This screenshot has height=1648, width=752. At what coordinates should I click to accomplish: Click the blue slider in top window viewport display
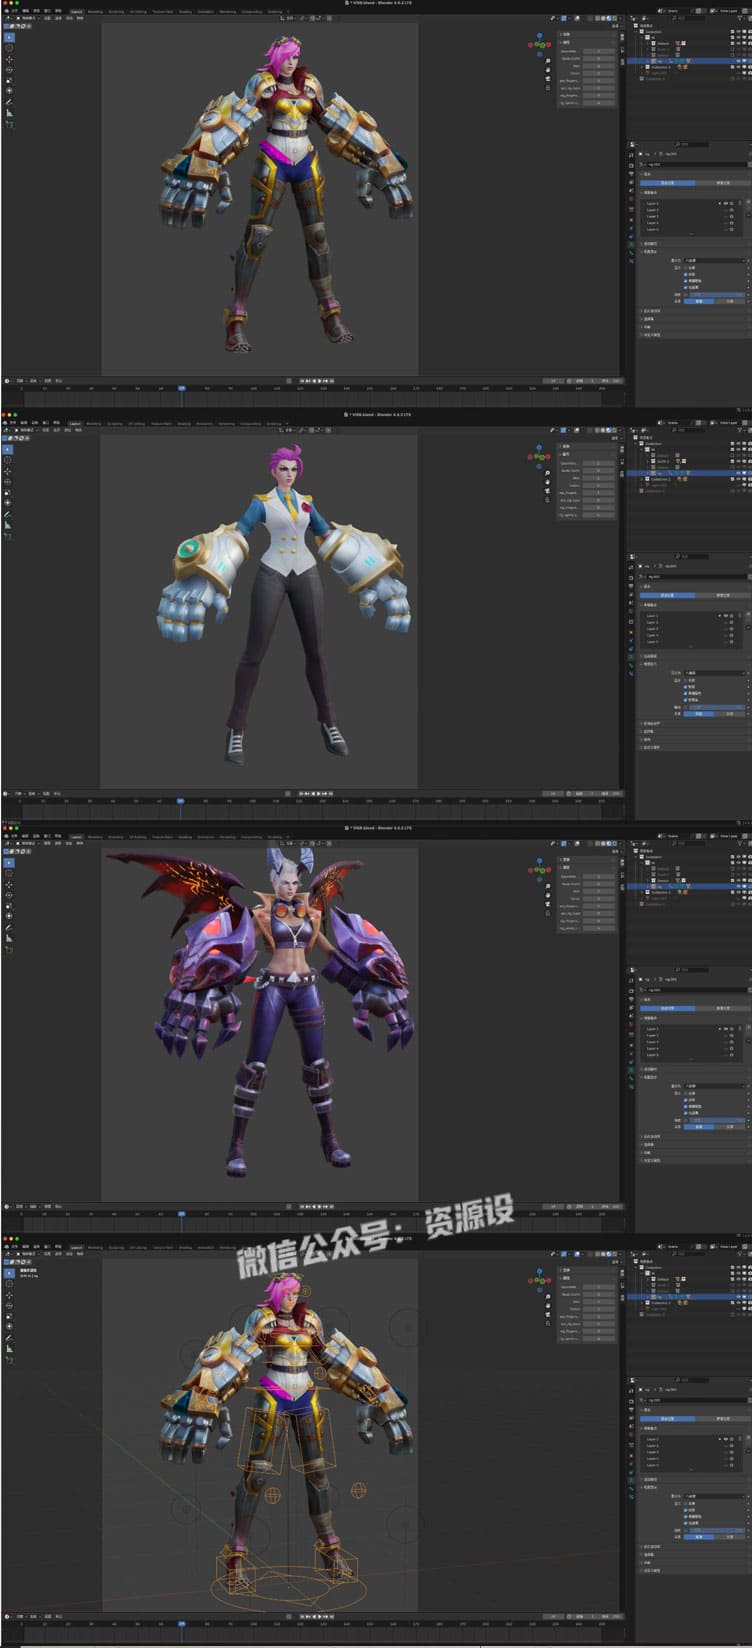coord(717,295)
